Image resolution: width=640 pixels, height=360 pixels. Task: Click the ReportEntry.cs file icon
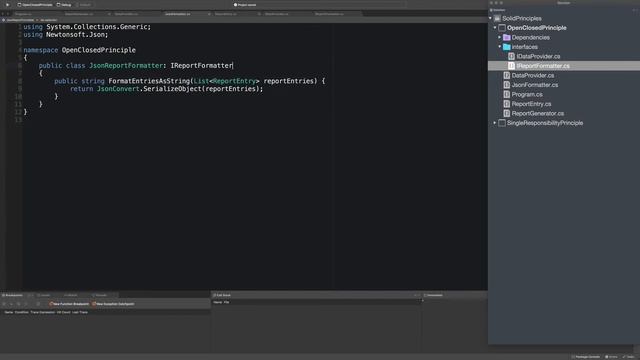tap(507, 104)
